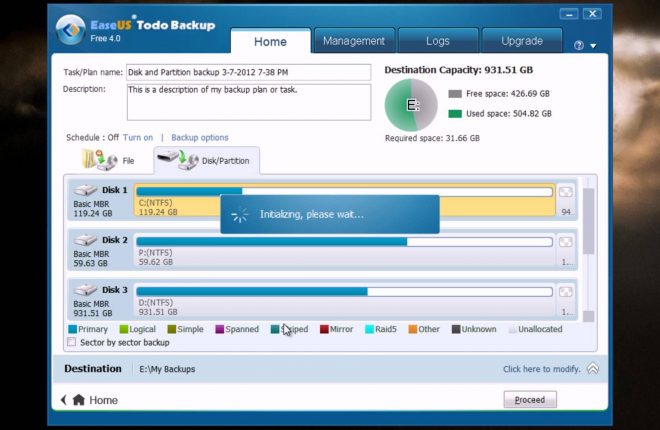This screenshot has width=660, height=430.
Task: Edit the Task/Plan name field
Action: point(249,72)
